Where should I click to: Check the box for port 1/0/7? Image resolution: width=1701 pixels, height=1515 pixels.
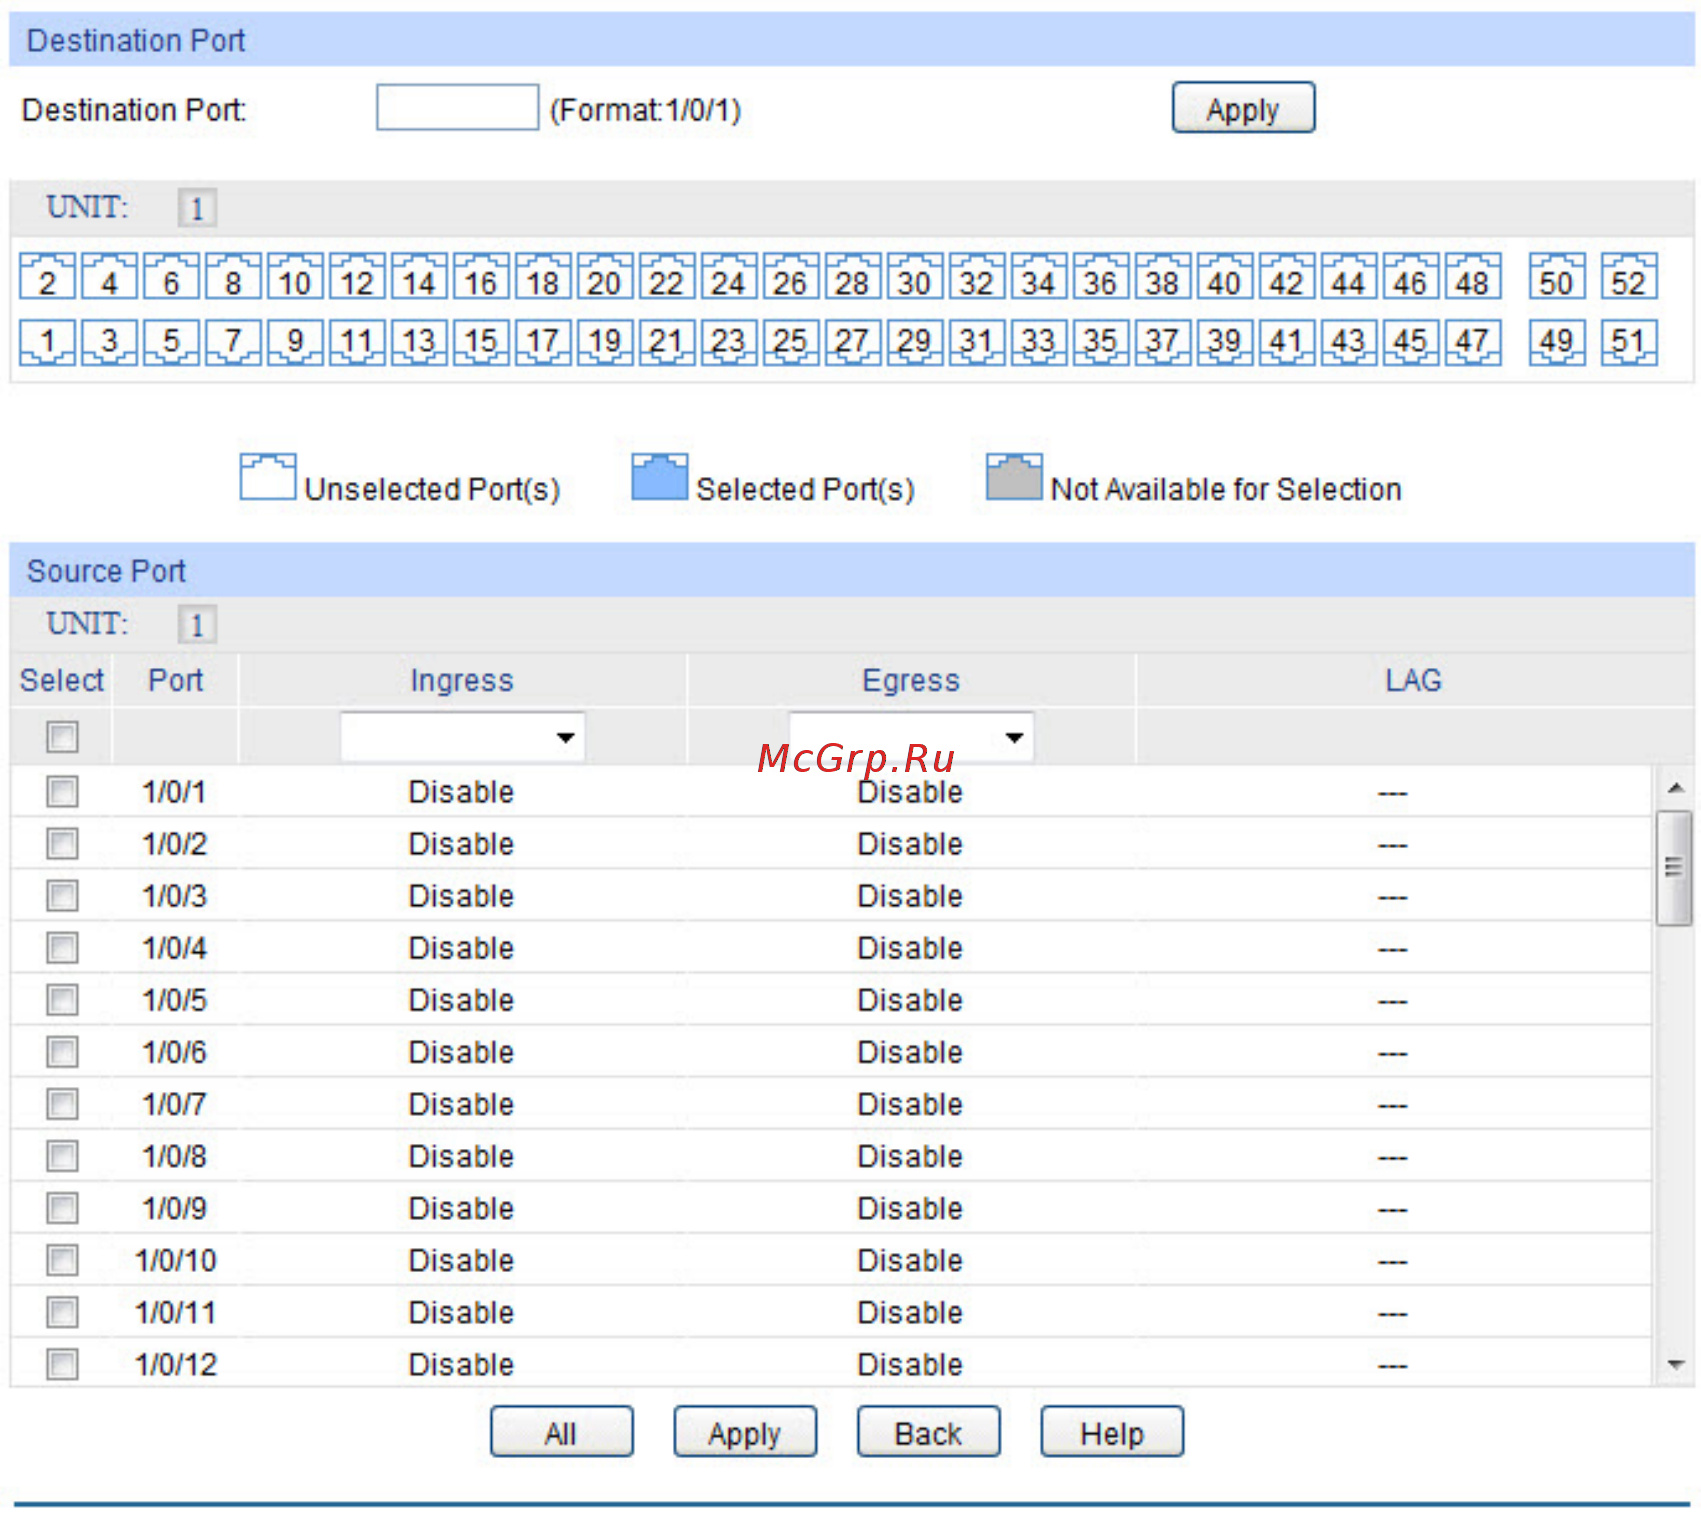[x=62, y=1103]
